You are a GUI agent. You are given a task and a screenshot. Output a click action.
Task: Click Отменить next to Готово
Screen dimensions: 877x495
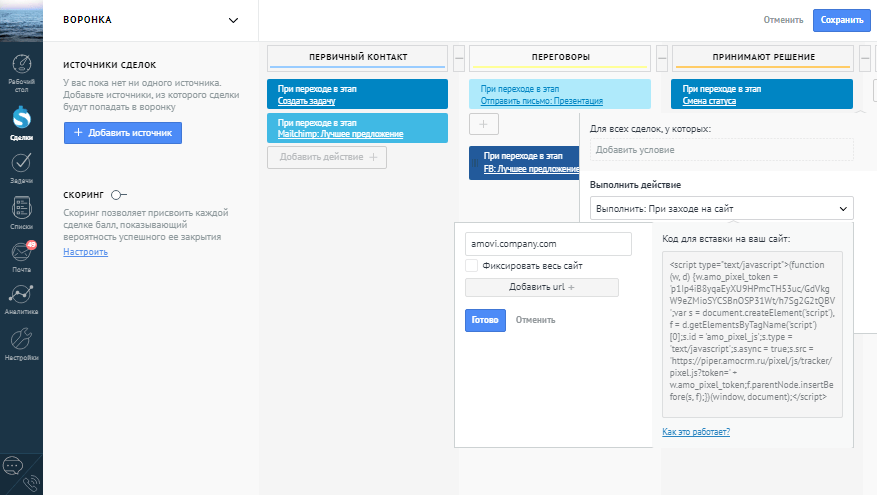coord(535,320)
